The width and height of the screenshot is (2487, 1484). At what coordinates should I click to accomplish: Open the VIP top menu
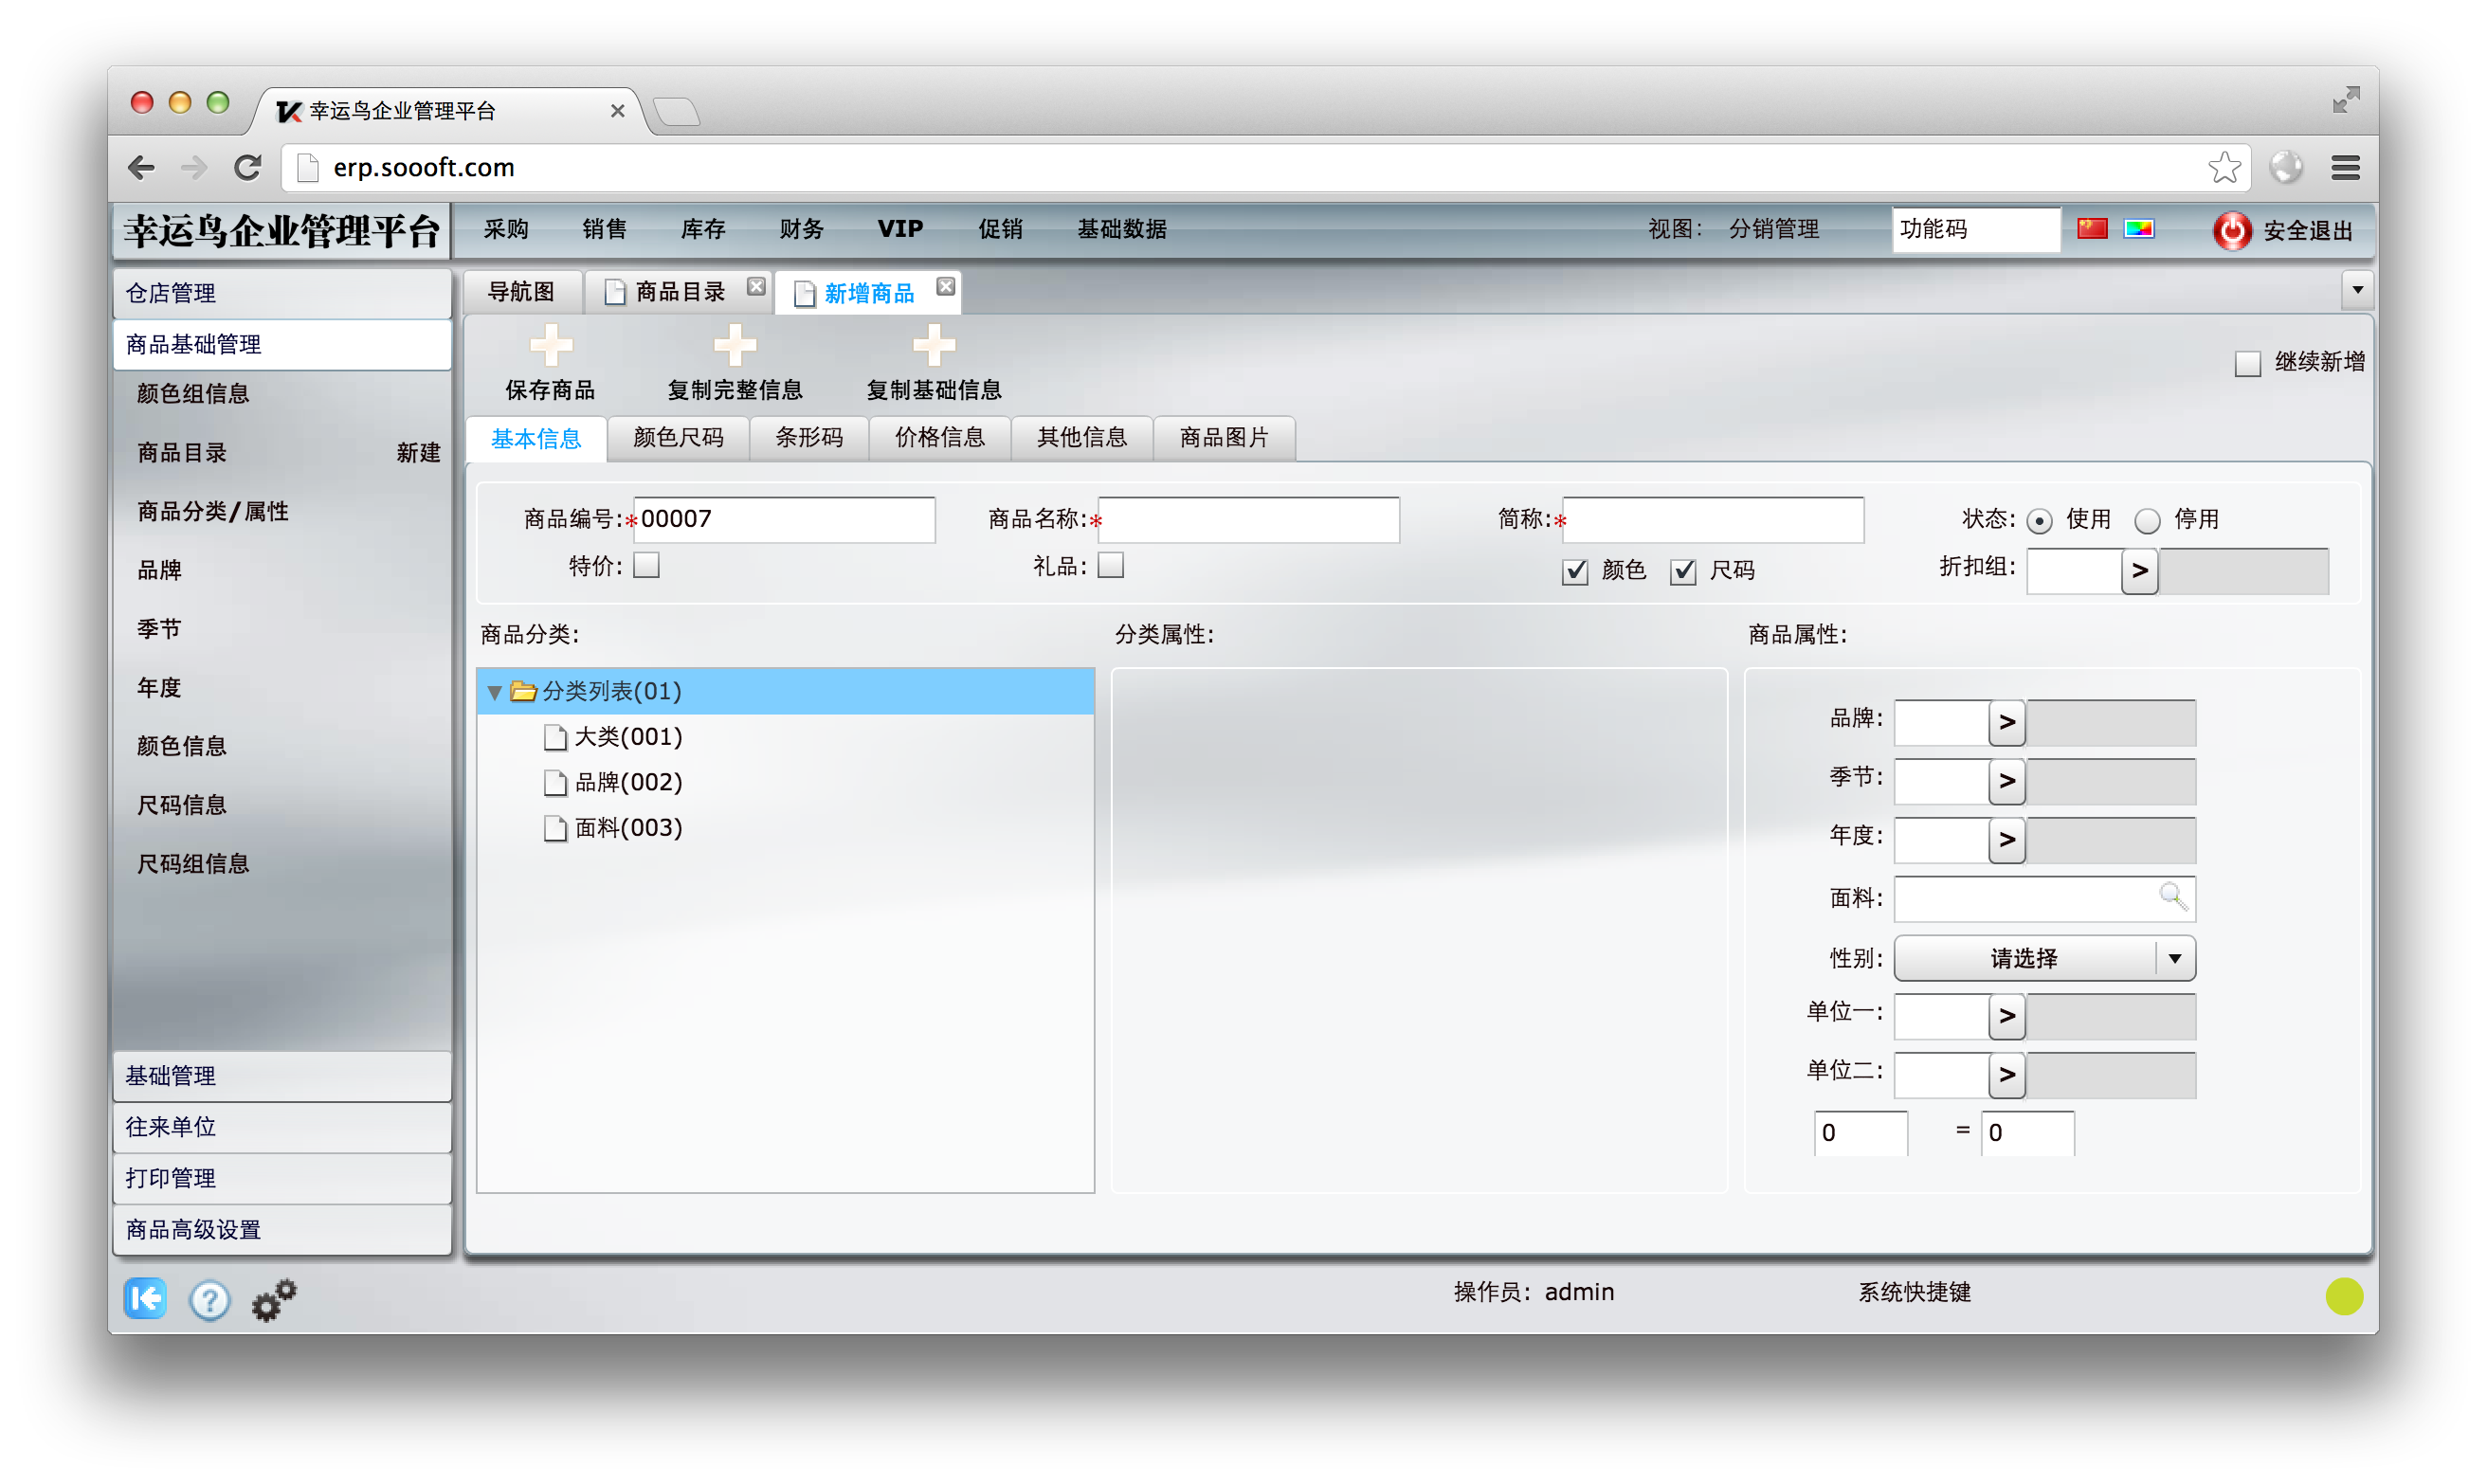click(900, 229)
